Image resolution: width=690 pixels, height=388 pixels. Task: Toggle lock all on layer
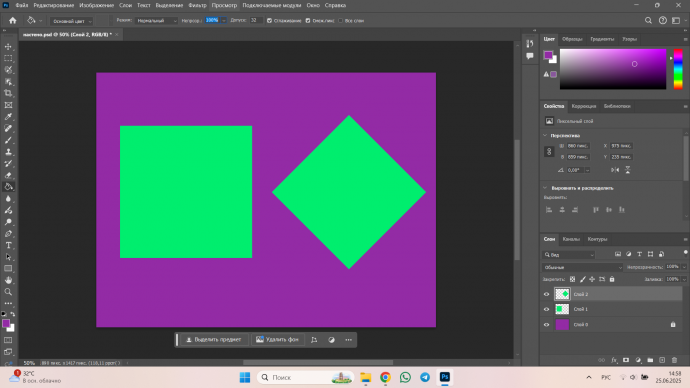(x=612, y=279)
